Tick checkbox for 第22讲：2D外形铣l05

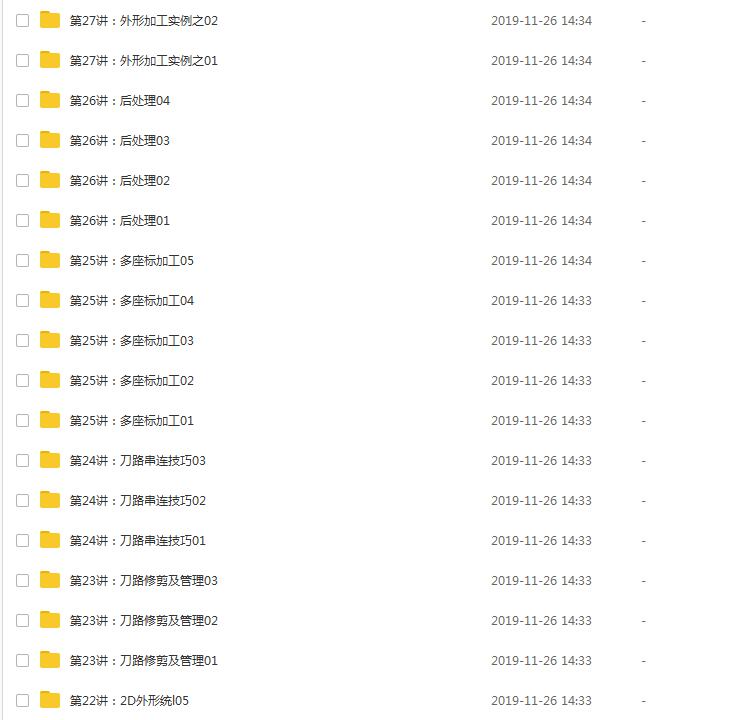(x=22, y=701)
